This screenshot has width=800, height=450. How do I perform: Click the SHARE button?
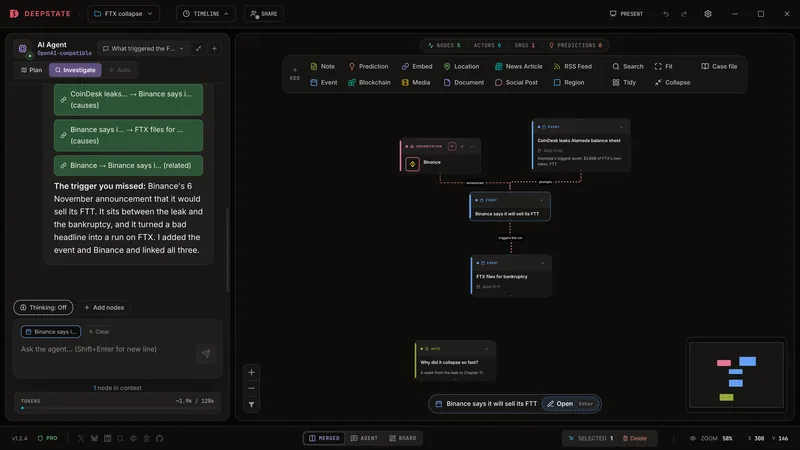264,14
